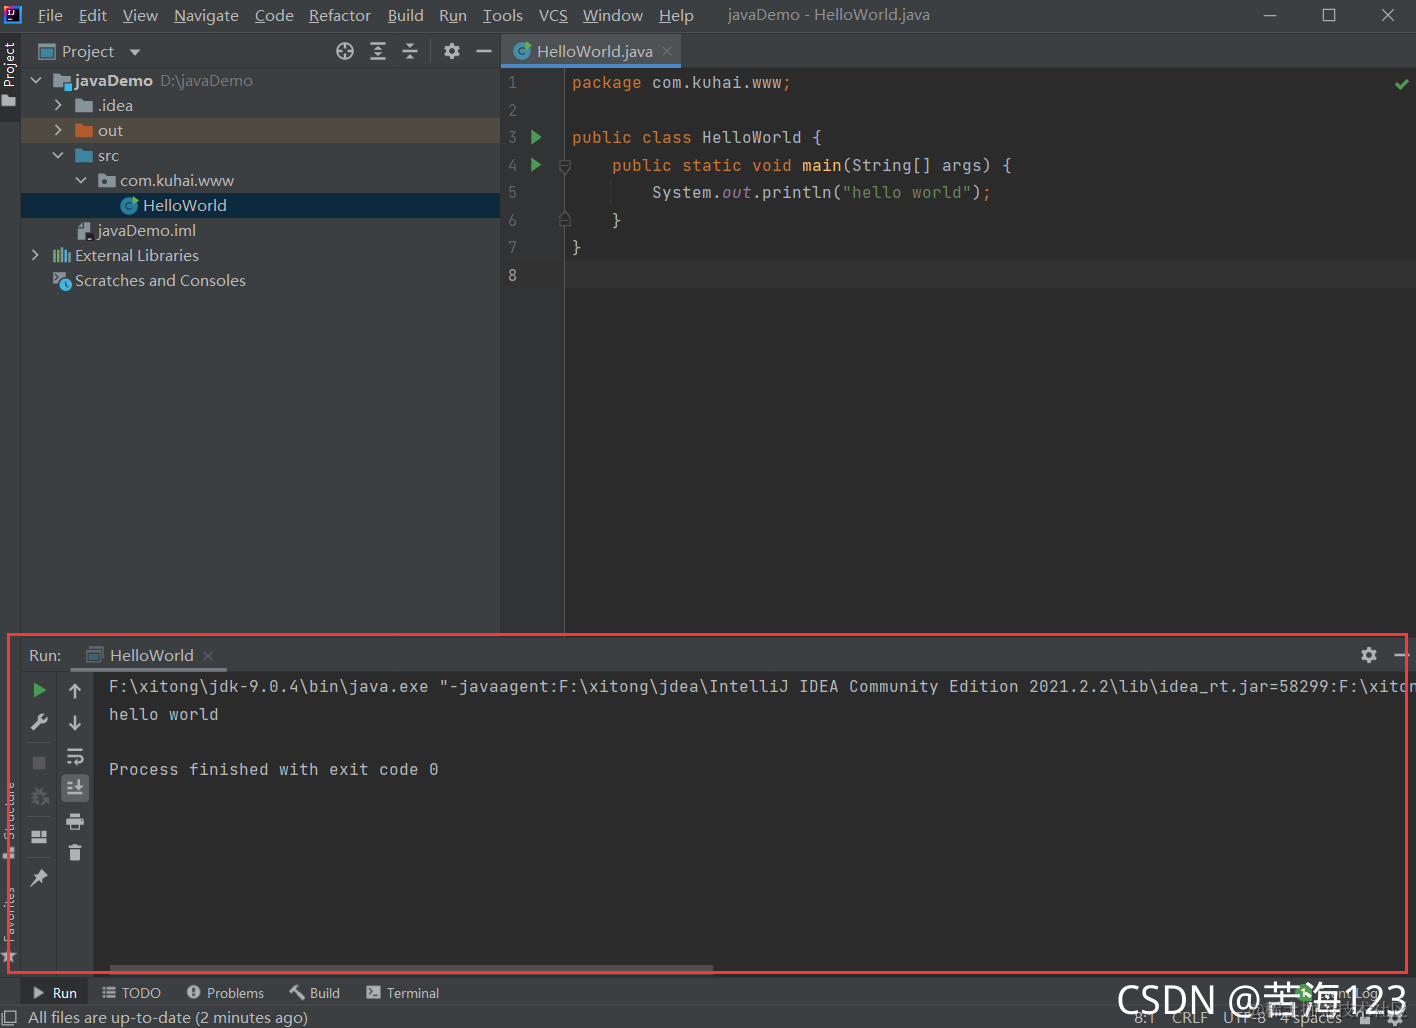Click fold end marker at line 6
The image size is (1416, 1028).
click(x=564, y=220)
